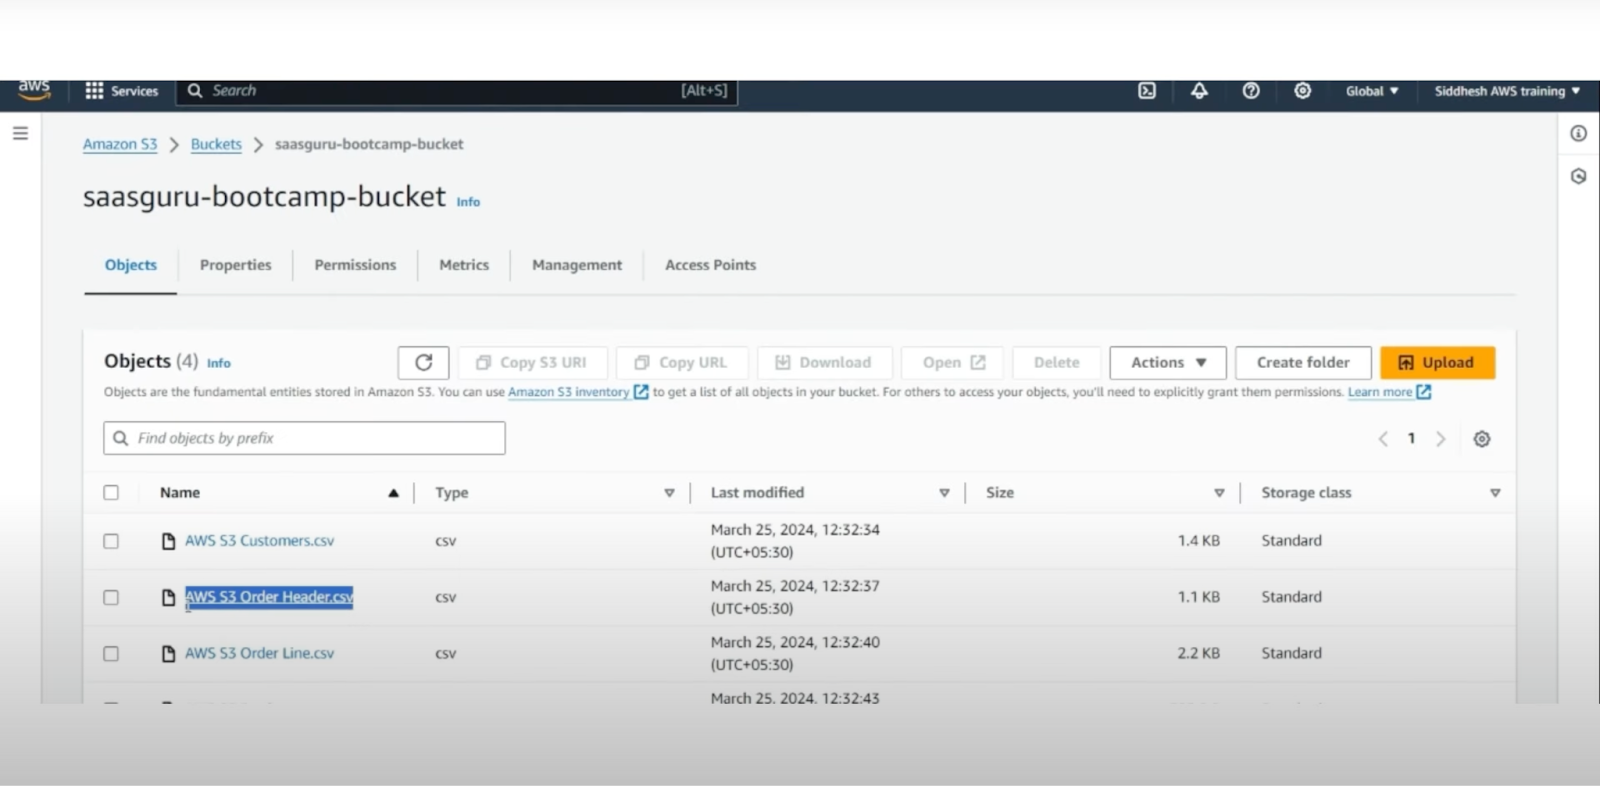
Task: Click the orange Upload button
Action: click(1437, 362)
